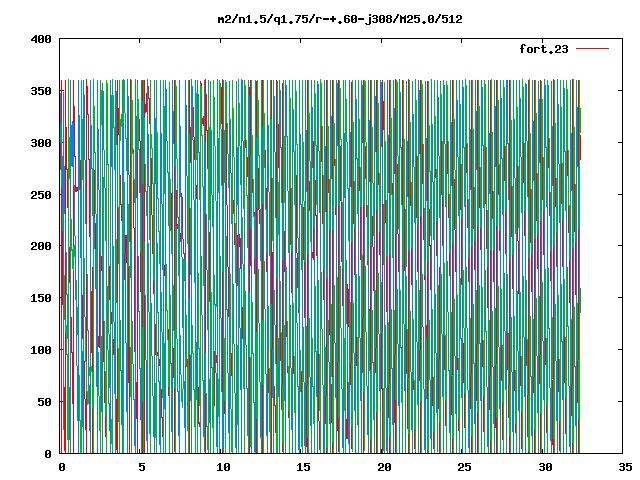Click the y-axis label 350
The image size is (640, 480).
click(41, 91)
